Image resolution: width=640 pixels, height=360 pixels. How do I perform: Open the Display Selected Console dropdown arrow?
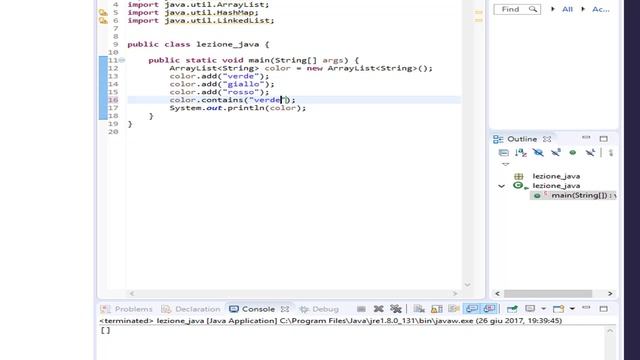click(x=543, y=309)
